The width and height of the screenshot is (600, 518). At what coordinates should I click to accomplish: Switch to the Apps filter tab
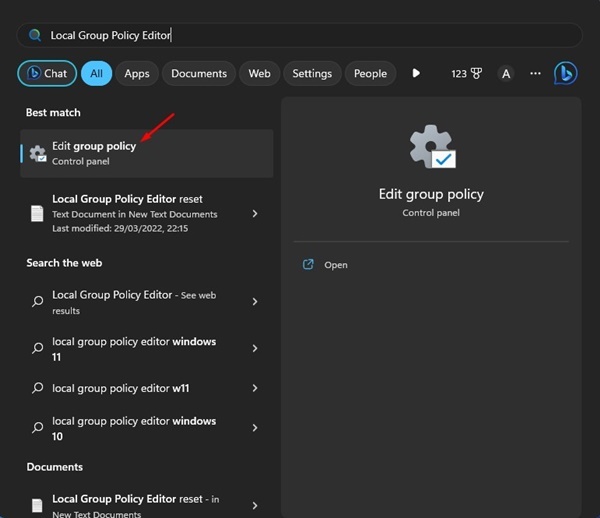[137, 73]
